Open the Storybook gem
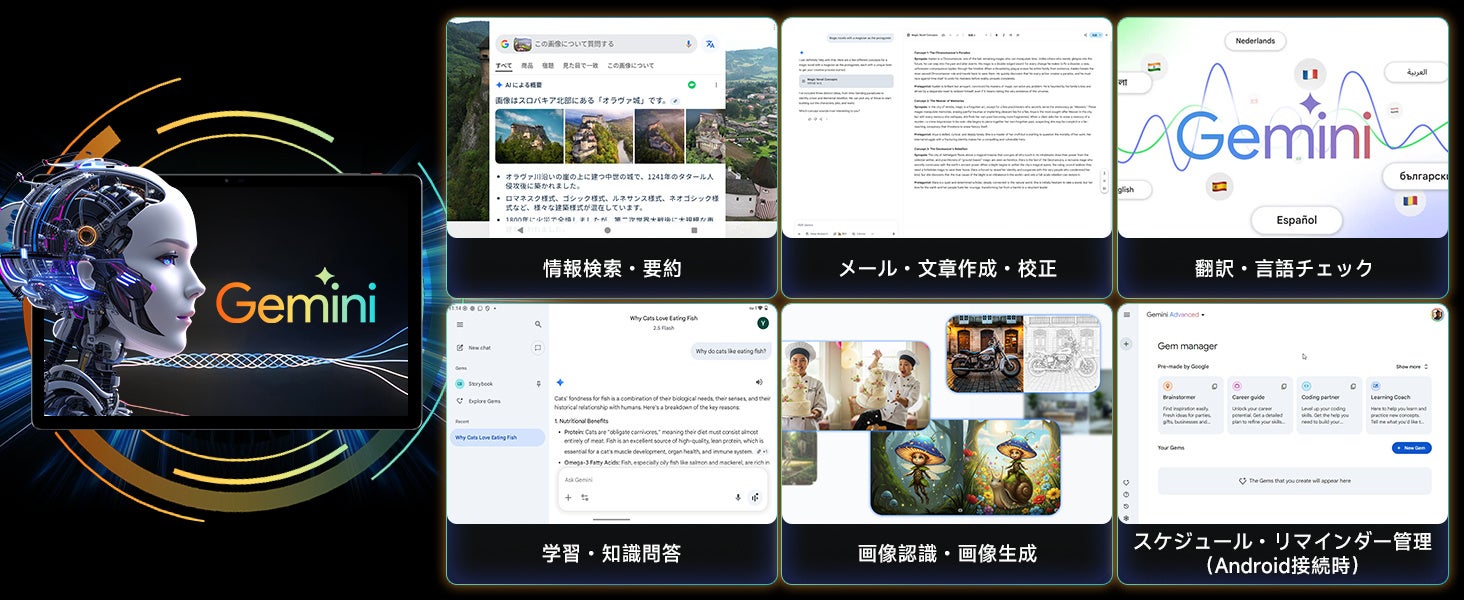The image size is (1464, 600). (473, 383)
